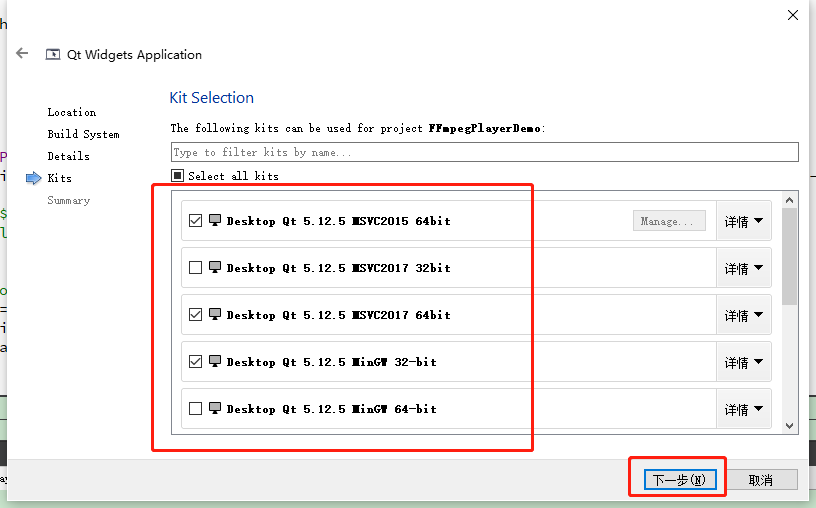Click the 下一步(N) next button
Screen dimensions: 816x508
680,479
